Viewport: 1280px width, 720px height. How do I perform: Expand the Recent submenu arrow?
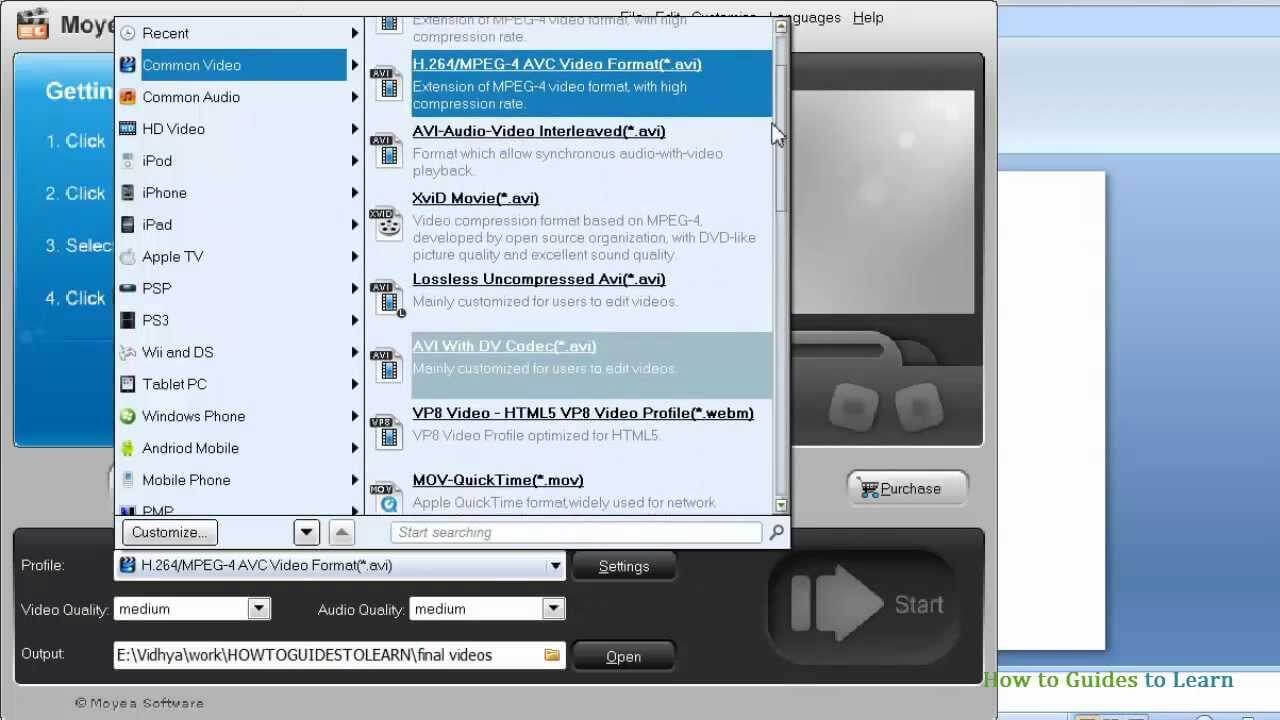click(x=354, y=33)
